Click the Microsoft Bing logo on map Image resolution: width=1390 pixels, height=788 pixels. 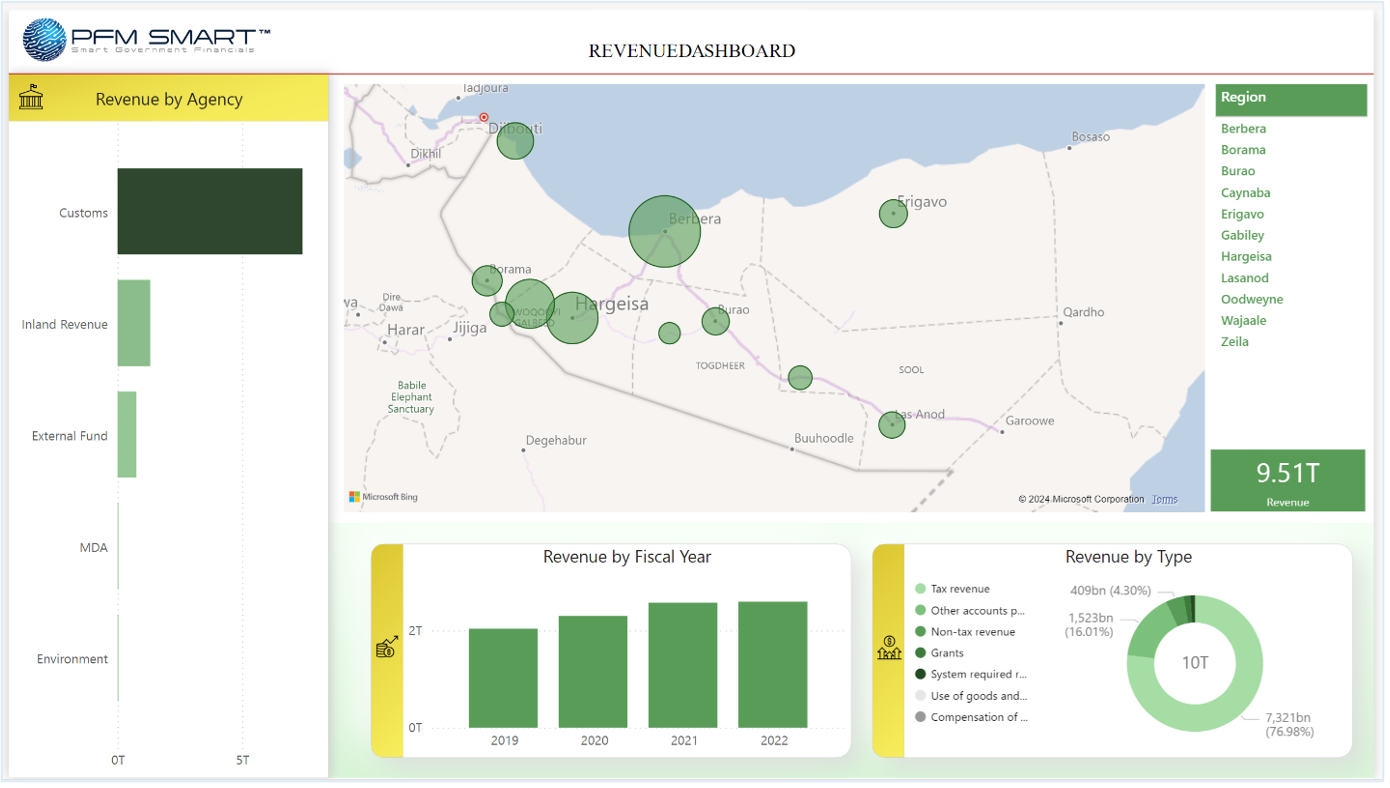(x=384, y=497)
